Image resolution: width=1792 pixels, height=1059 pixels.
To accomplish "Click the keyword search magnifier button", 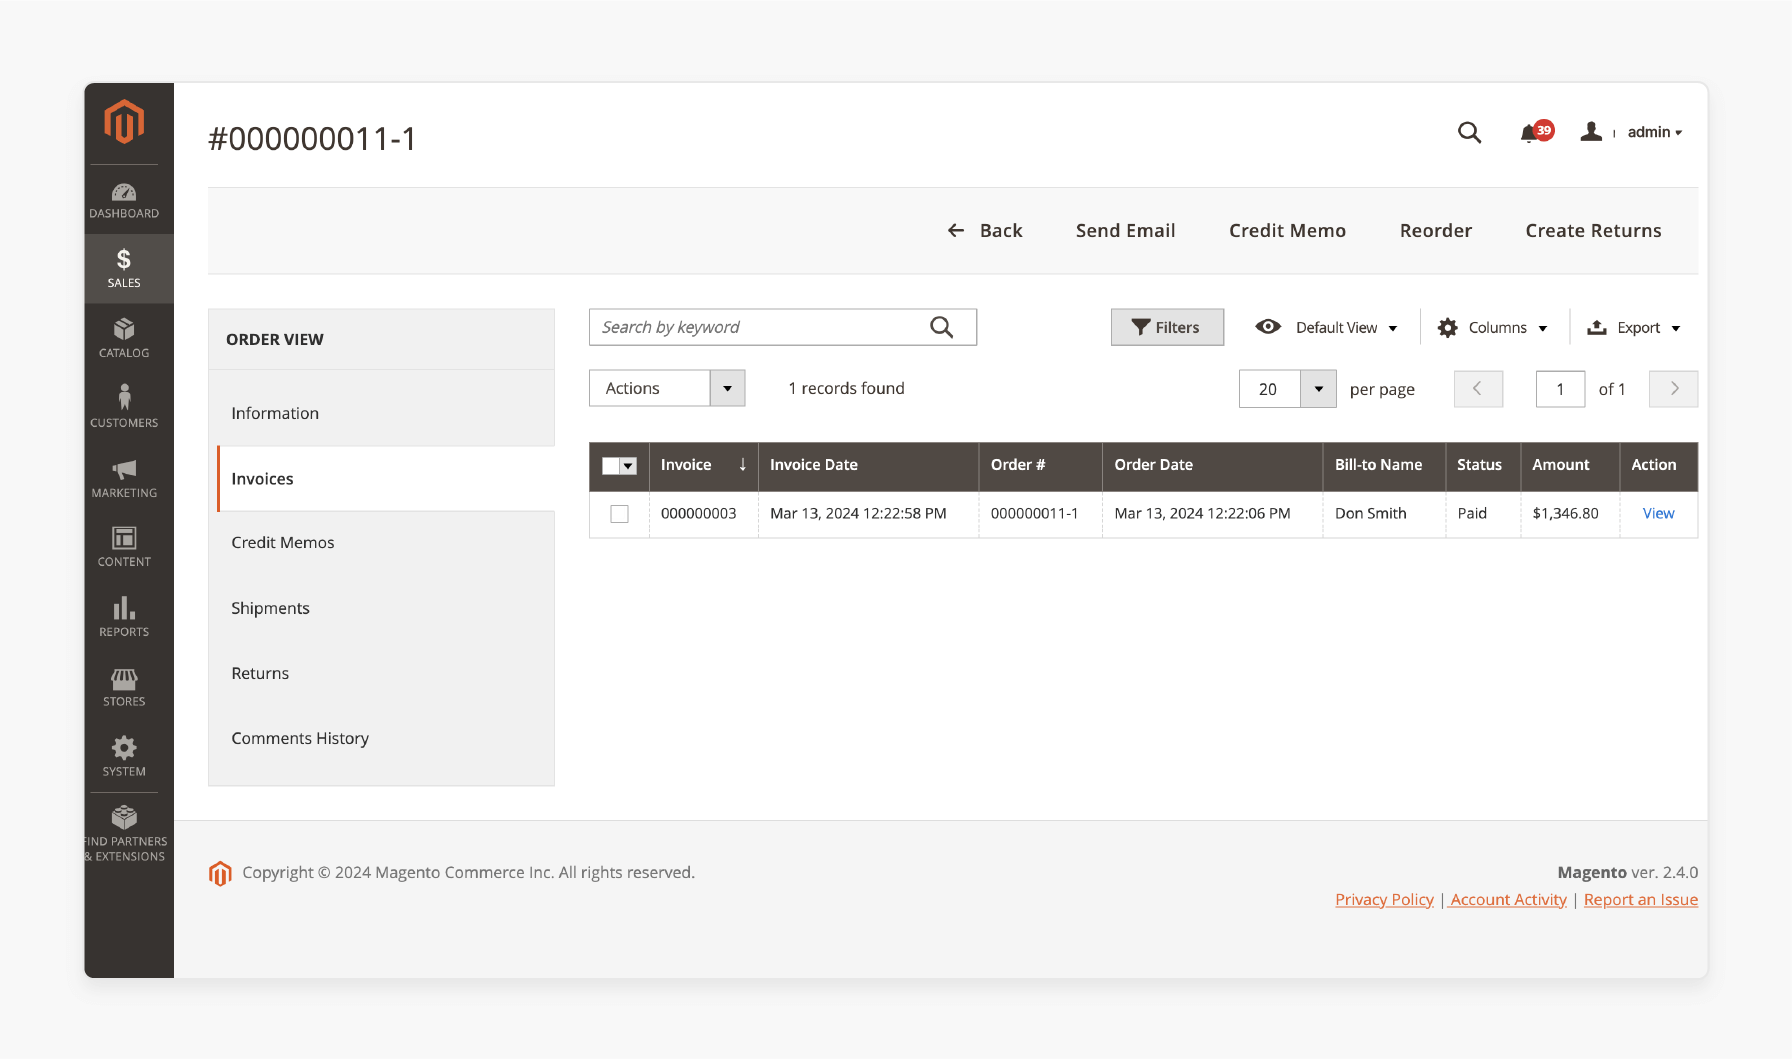I will (941, 327).
